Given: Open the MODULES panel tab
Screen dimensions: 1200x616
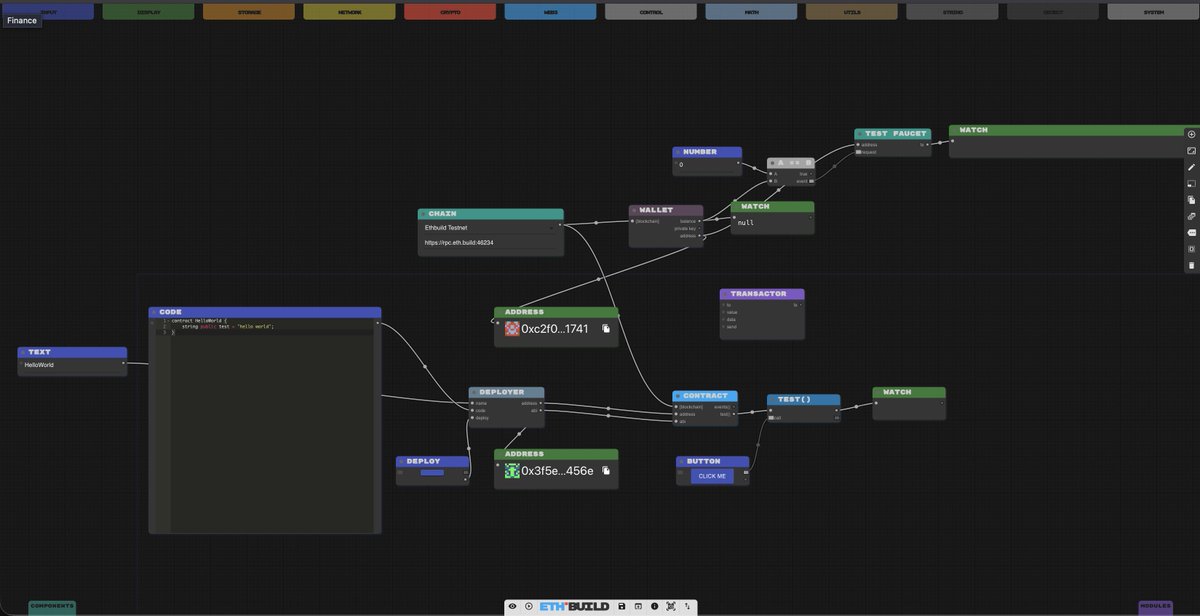Looking at the screenshot, I should [x=1155, y=606].
